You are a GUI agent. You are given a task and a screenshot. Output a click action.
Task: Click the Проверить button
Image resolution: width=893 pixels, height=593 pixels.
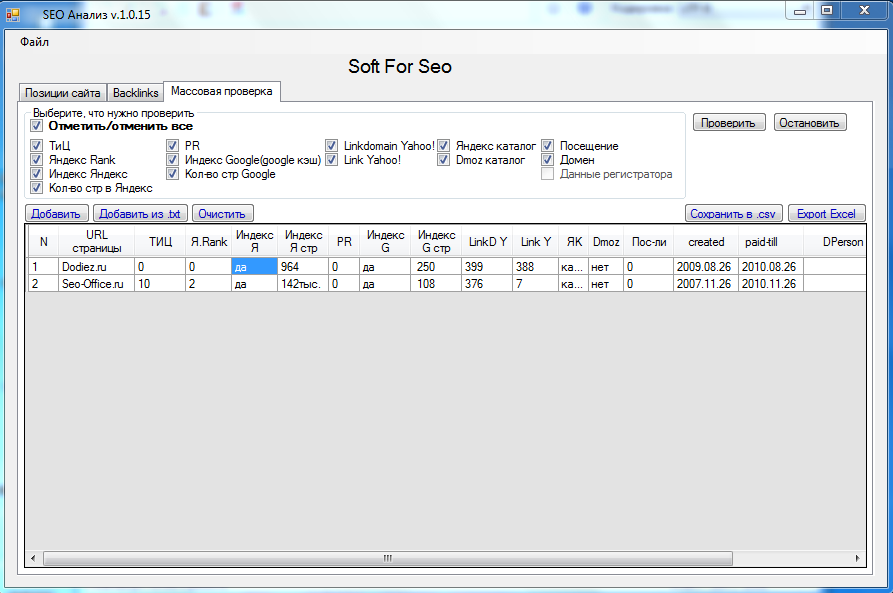pos(729,122)
